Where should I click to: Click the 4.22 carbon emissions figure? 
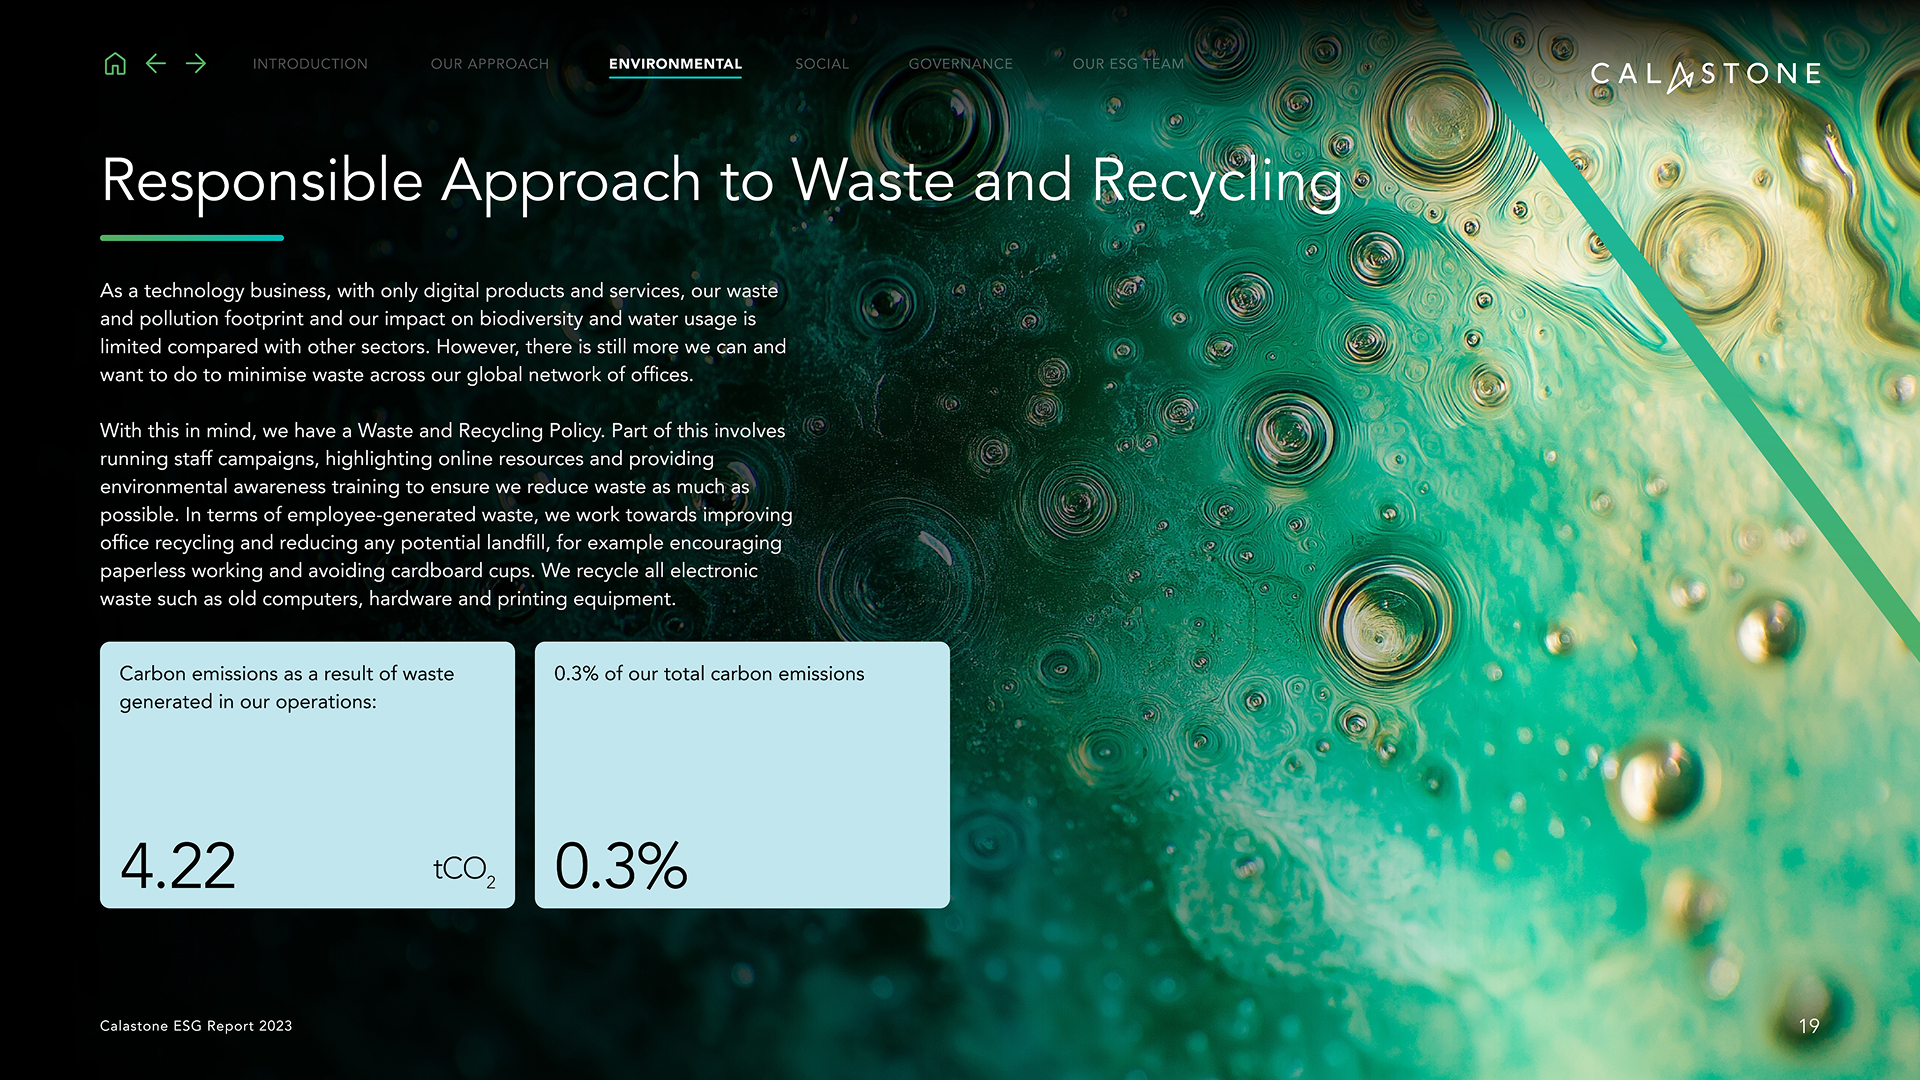178,866
